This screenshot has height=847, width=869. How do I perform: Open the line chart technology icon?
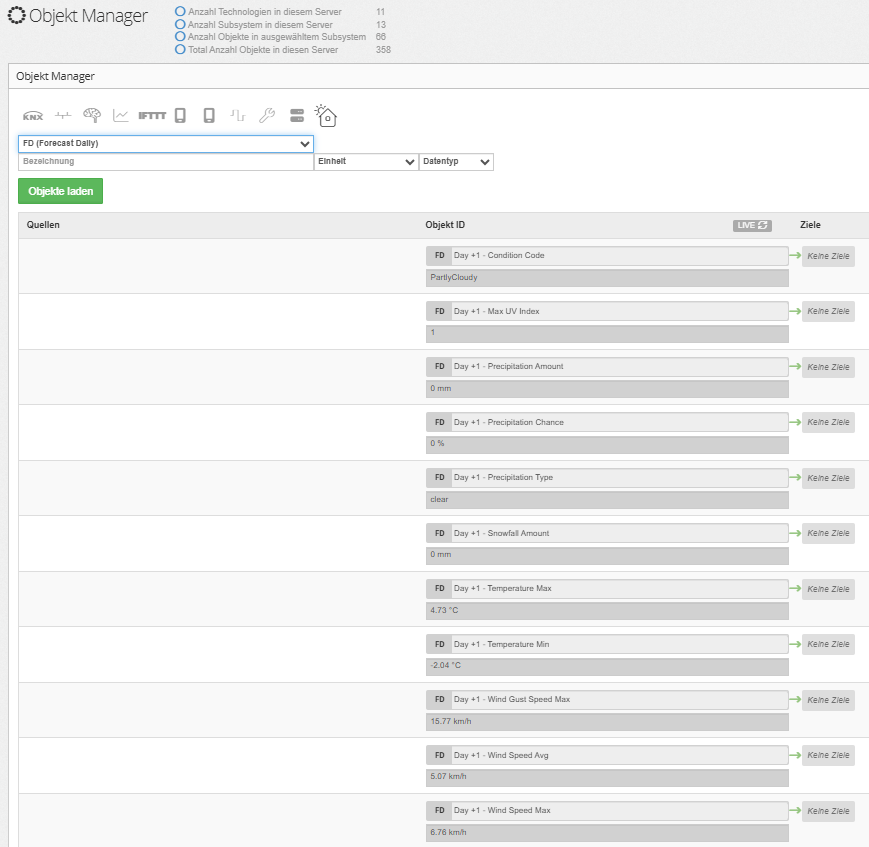pyautogui.click(x=121, y=116)
